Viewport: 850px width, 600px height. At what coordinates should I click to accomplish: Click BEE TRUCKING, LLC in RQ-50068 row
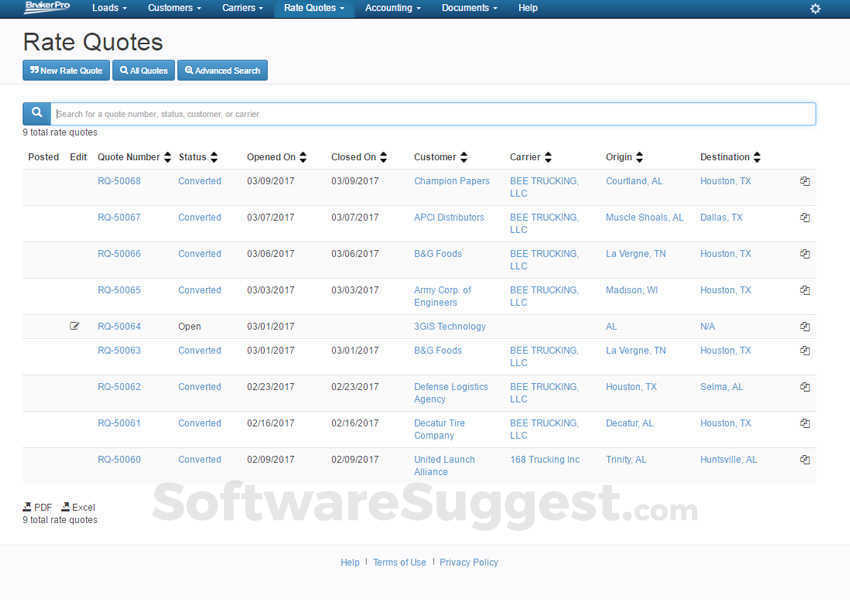coord(544,187)
